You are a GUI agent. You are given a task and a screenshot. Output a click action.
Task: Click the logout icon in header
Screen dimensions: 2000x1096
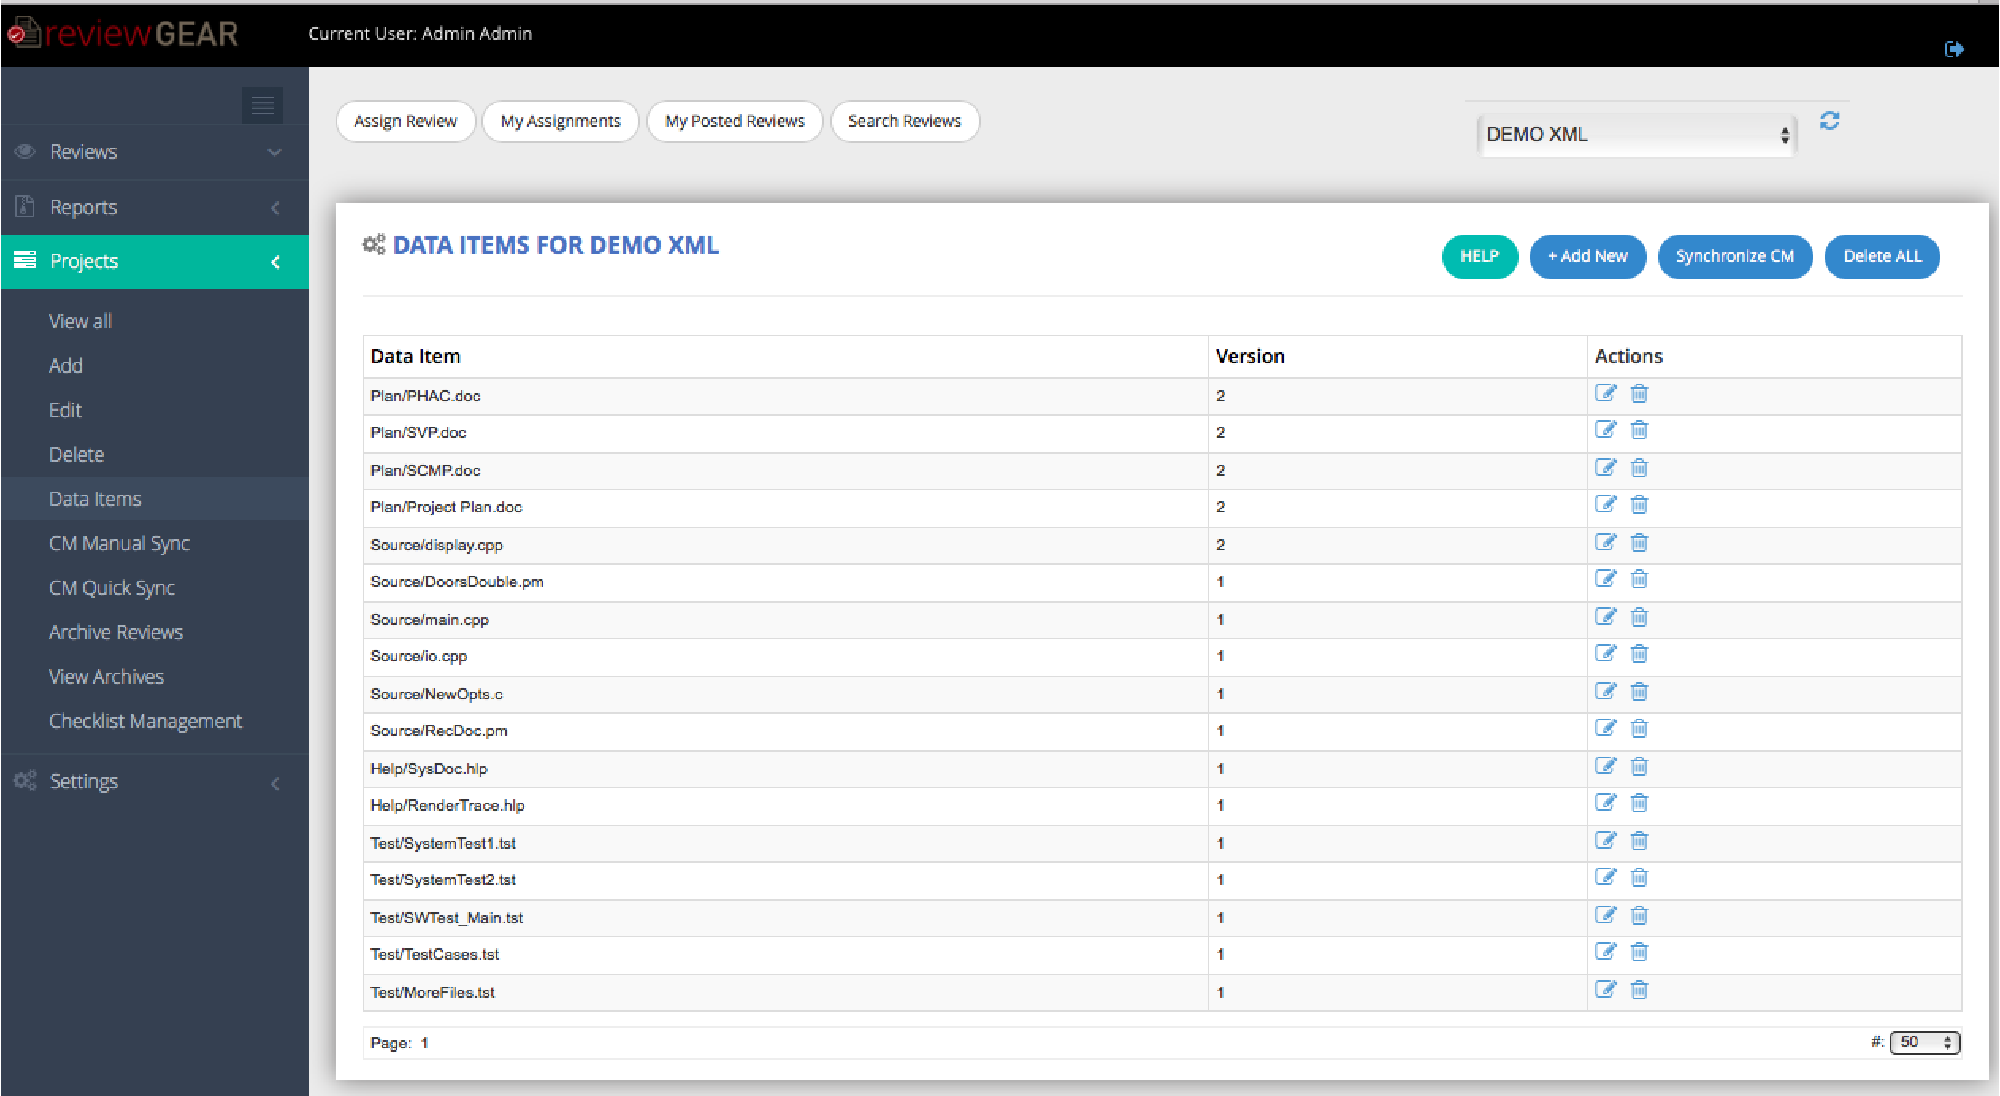(1954, 49)
